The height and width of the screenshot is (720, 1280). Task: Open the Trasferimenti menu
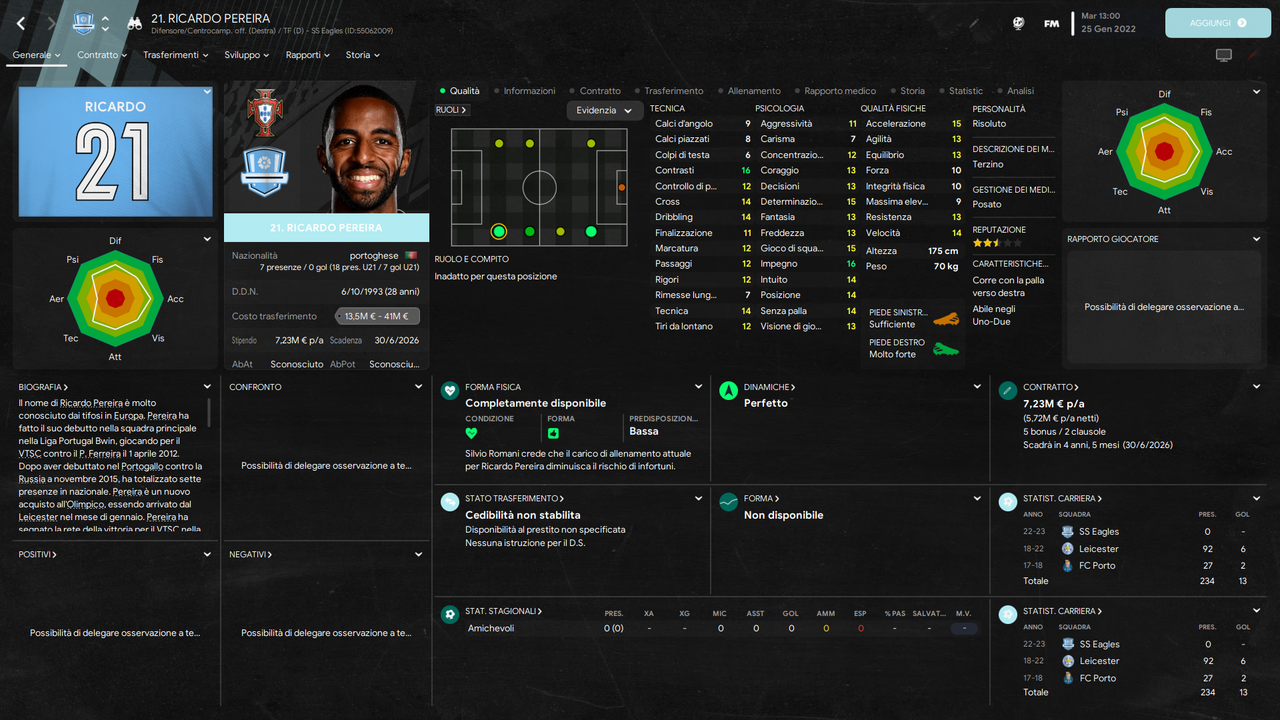pyautogui.click(x=176, y=55)
